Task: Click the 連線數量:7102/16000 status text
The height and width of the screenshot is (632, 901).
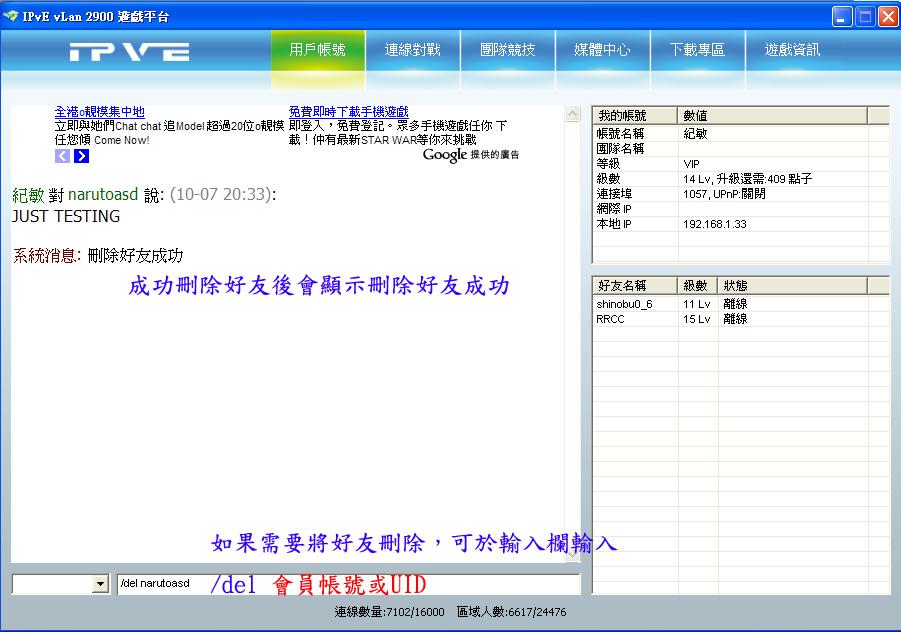Action: 390,612
